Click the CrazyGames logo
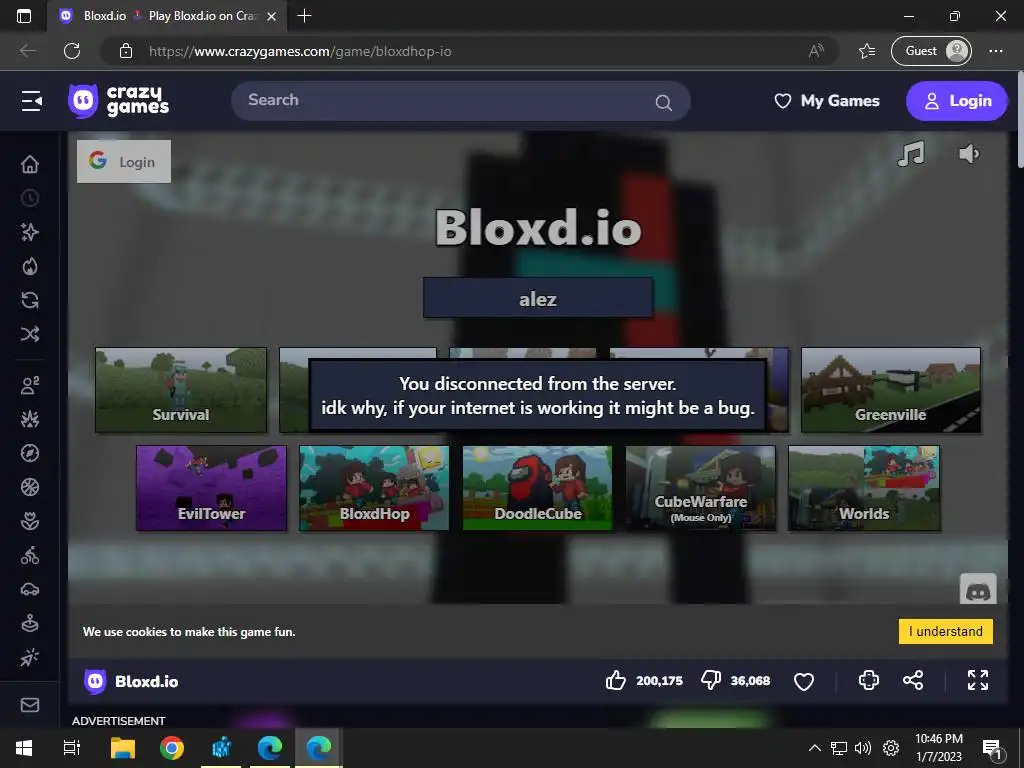1024x768 pixels. (119, 101)
